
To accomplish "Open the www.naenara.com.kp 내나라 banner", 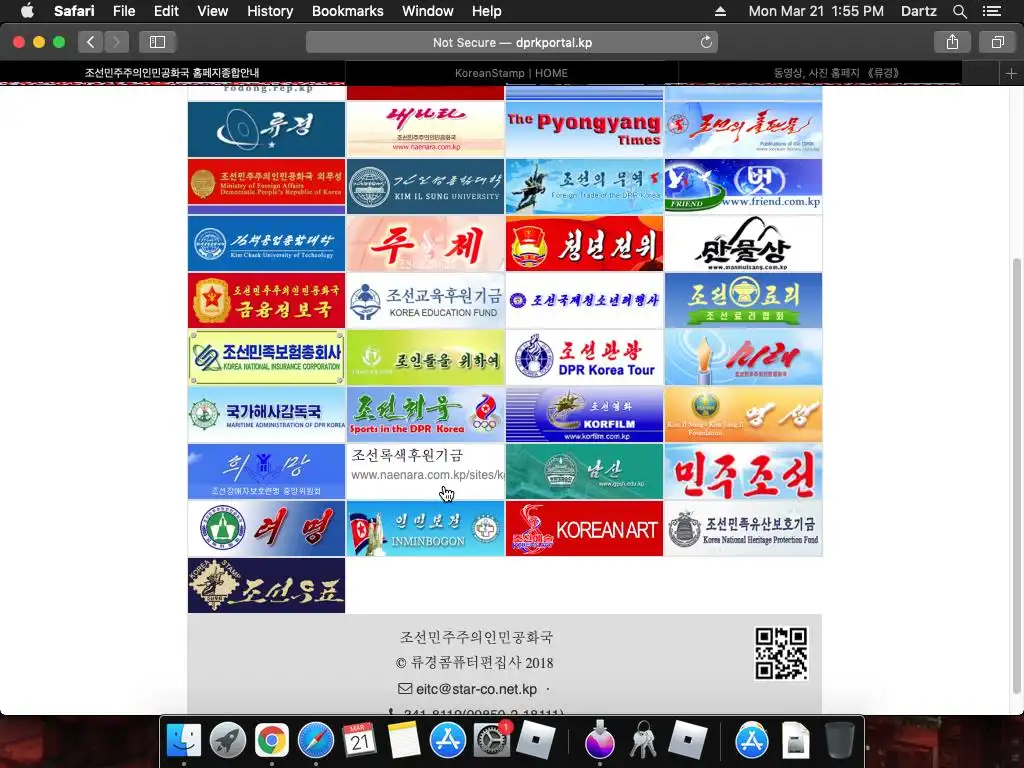I will coord(425,129).
